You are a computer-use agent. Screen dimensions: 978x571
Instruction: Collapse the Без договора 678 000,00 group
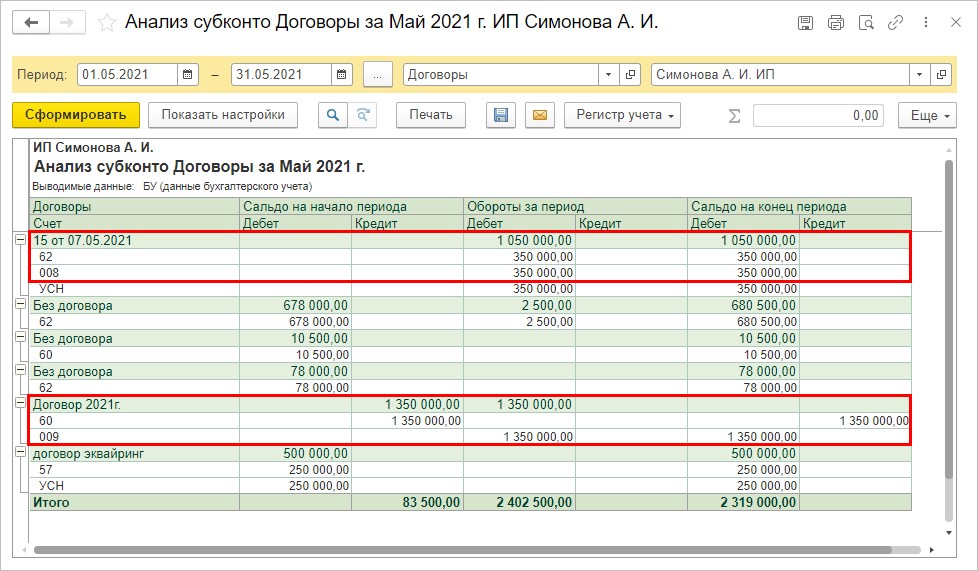coord(20,304)
